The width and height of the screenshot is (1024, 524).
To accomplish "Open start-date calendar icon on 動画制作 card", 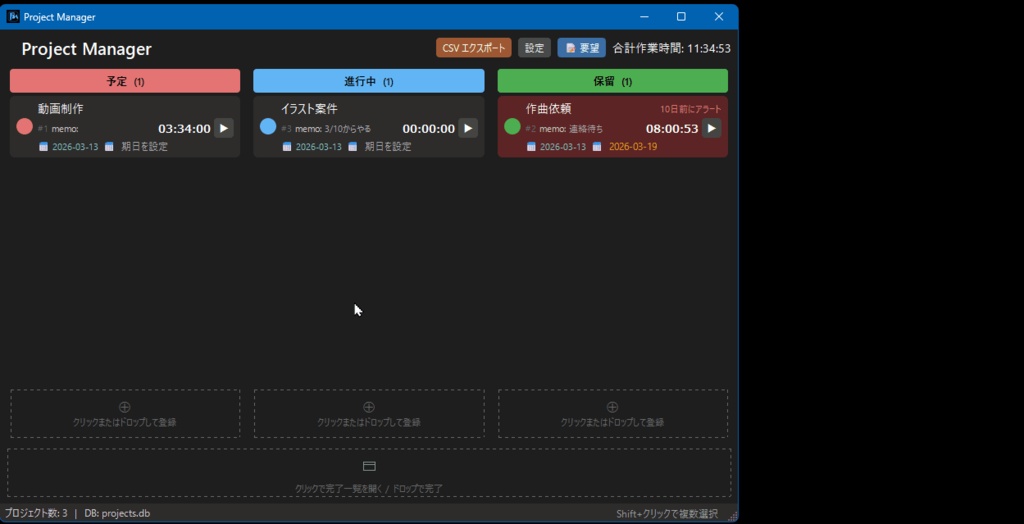I will pos(43,147).
